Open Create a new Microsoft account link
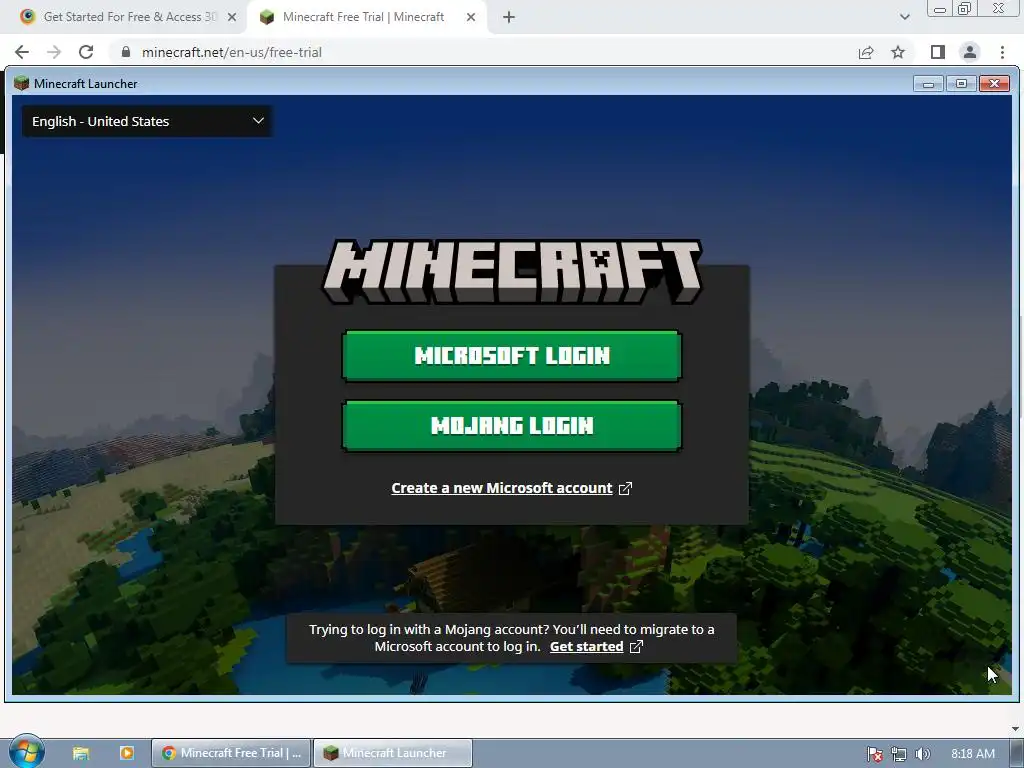The image size is (1024, 768). [502, 488]
